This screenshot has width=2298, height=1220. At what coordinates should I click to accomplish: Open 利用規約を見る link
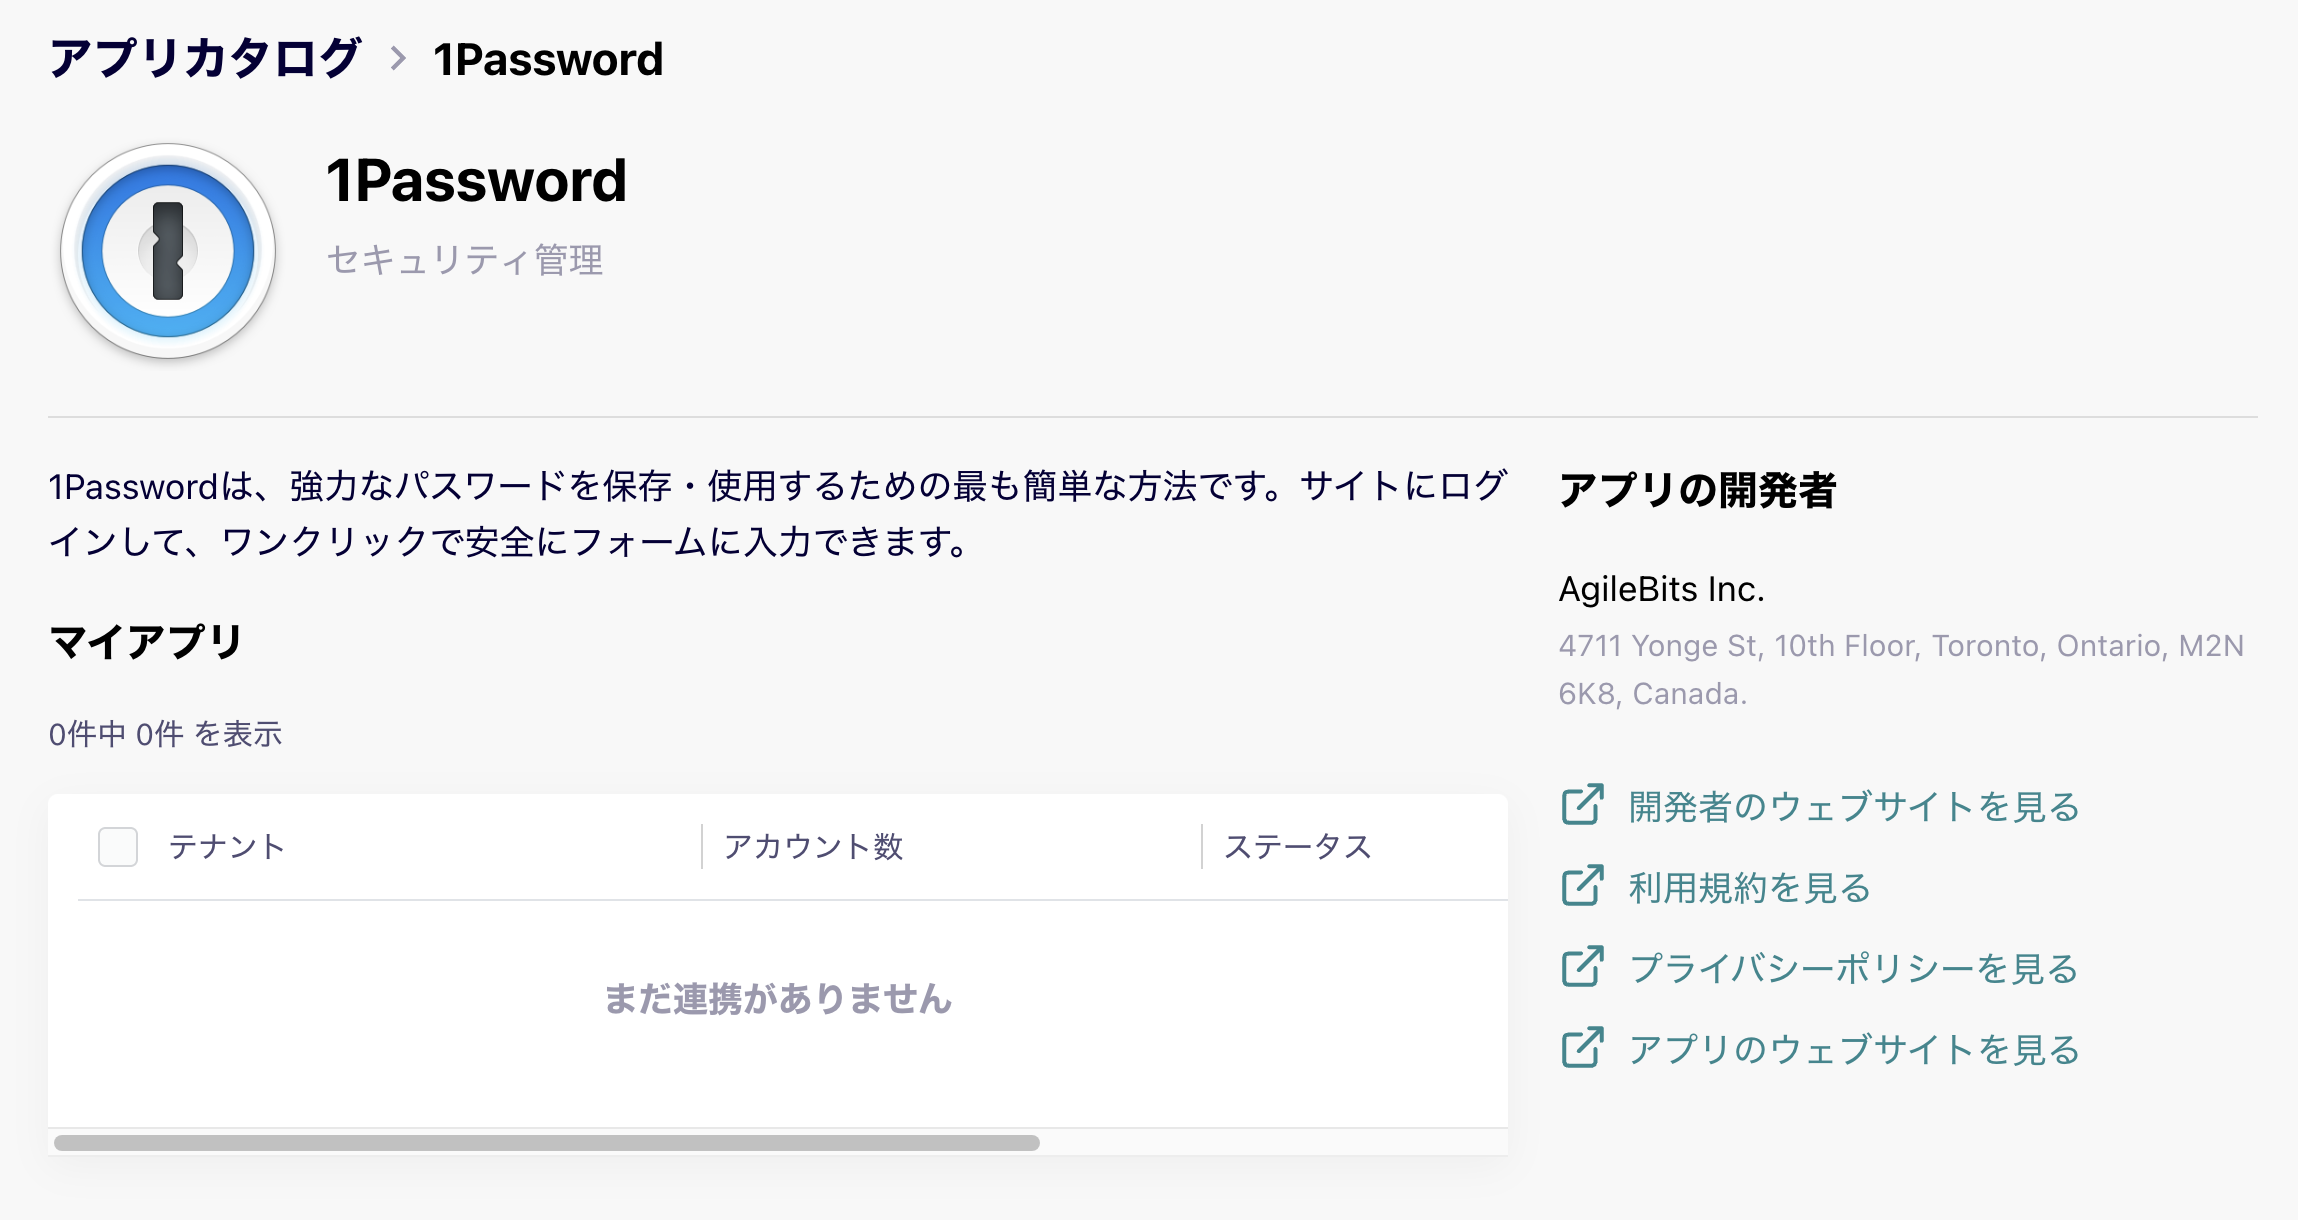[1749, 887]
